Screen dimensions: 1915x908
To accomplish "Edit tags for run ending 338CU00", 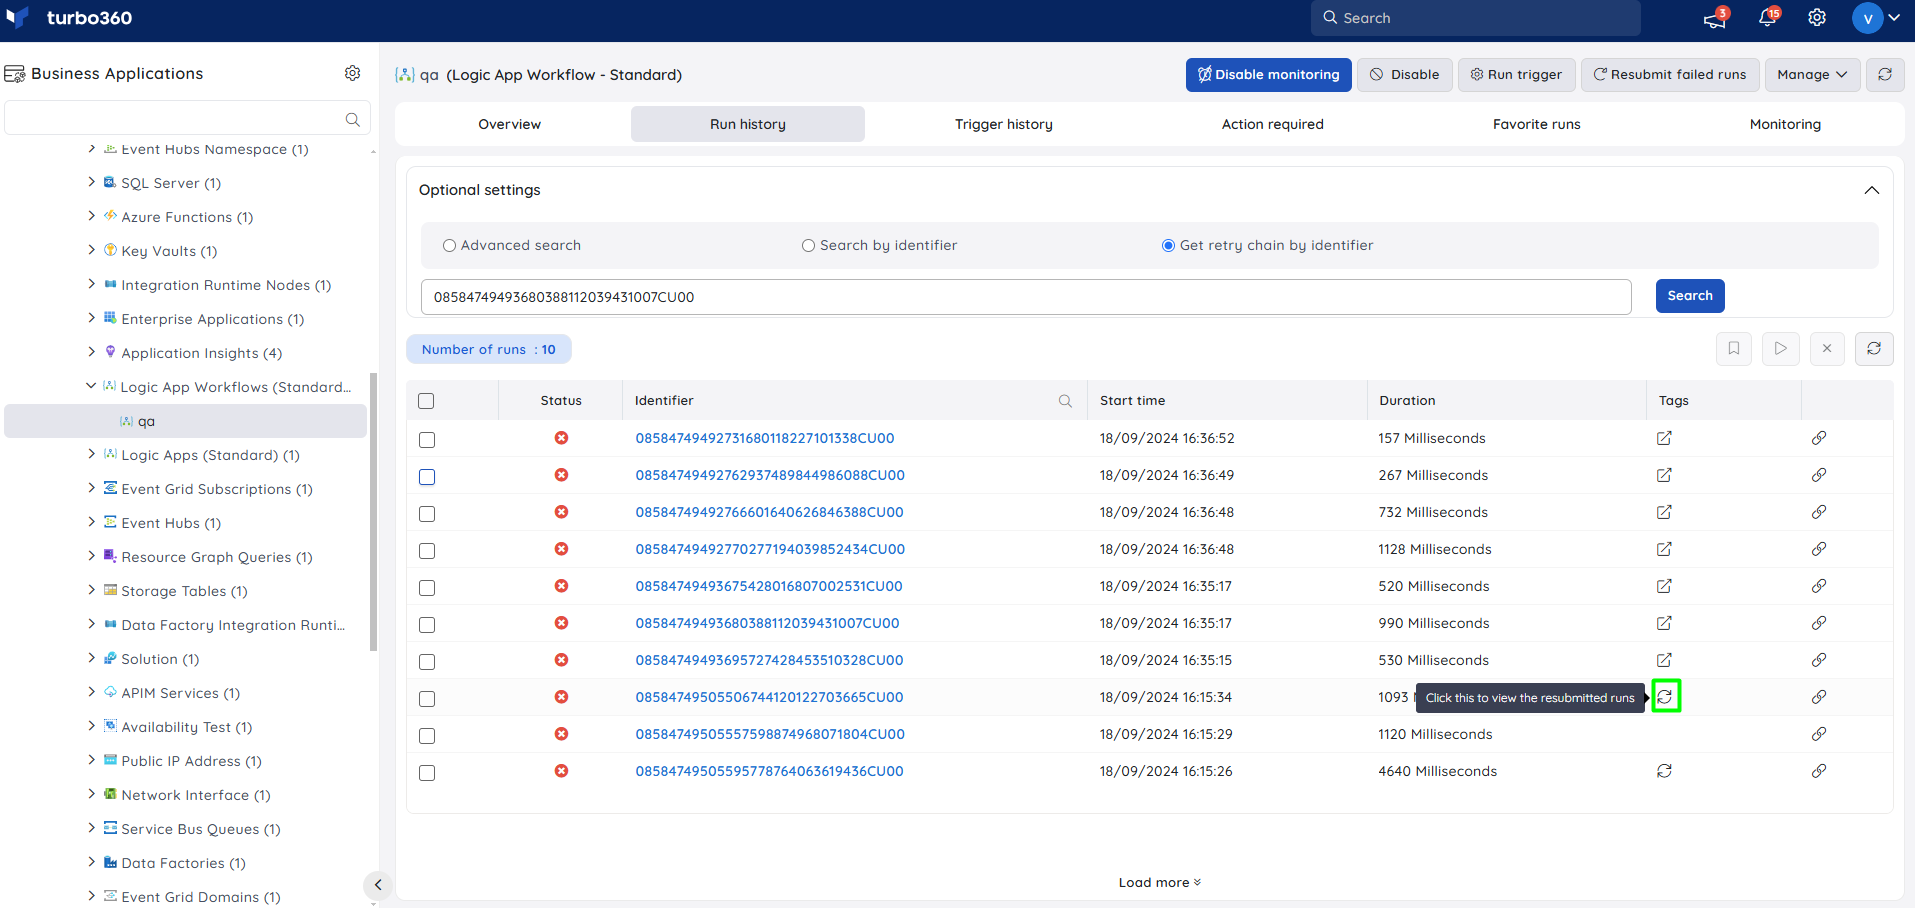I will (1664, 438).
